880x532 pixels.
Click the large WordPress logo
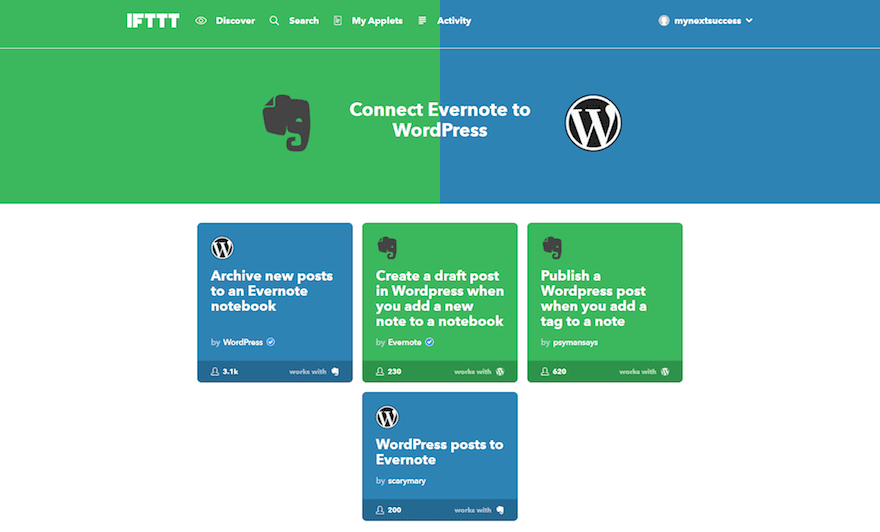[593, 123]
